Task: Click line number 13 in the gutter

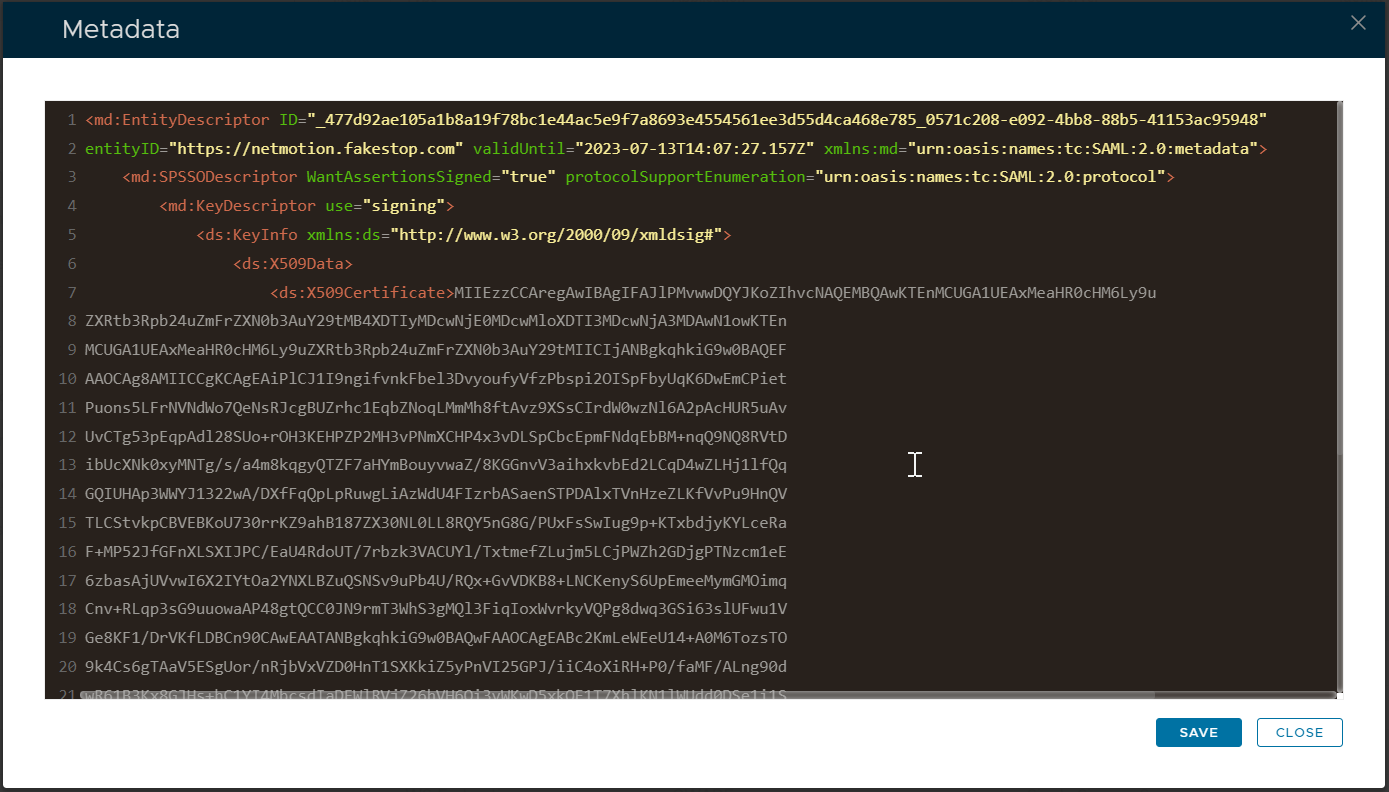Action: pos(67,466)
